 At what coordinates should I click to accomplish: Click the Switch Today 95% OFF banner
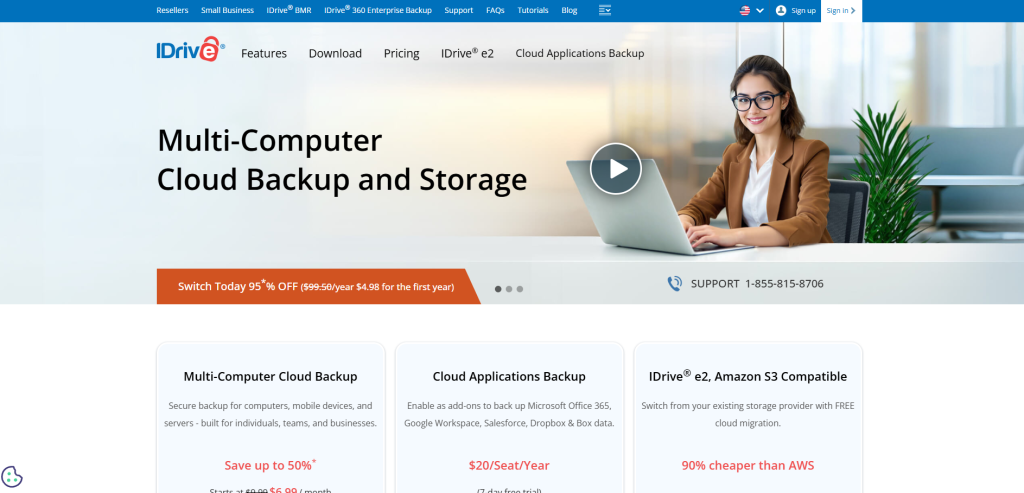pos(315,286)
